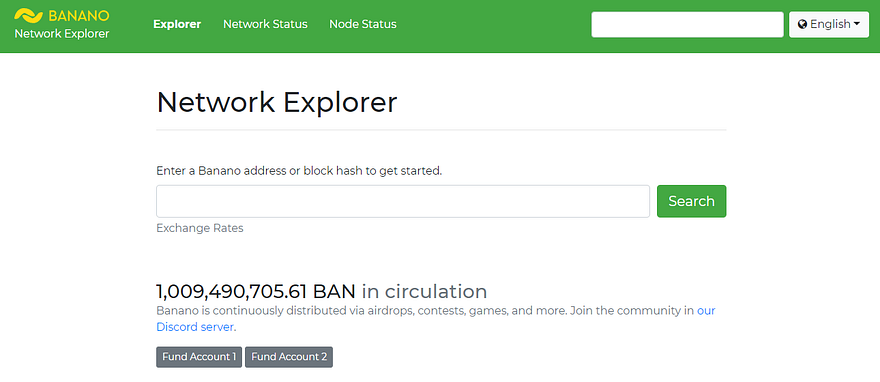Click the BANANO brand name text
This screenshot has height=382, width=880.
[x=79, y=16]
